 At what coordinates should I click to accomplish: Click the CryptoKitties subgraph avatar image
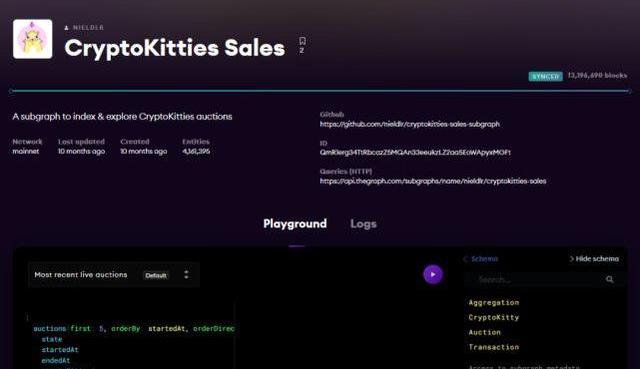pyautogui.click(x=33, y=39)
